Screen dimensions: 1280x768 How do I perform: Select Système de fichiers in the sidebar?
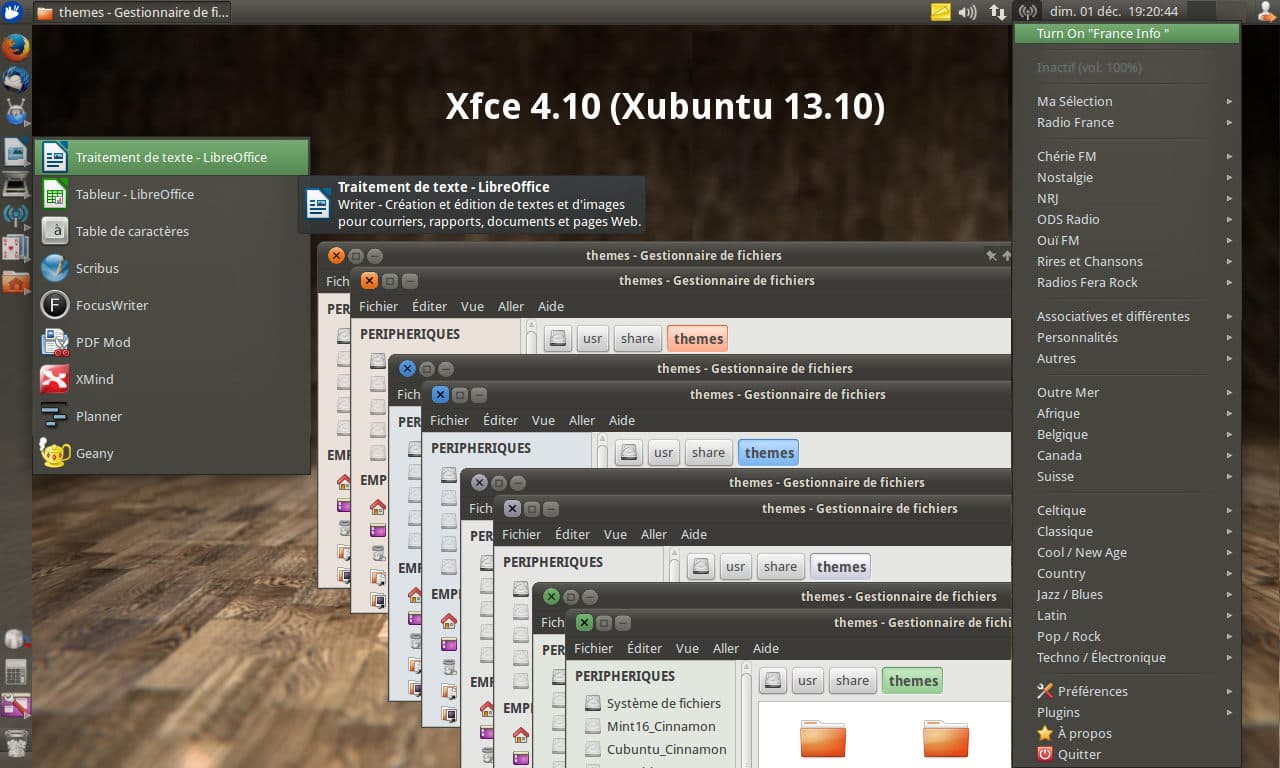coord(663,703)
